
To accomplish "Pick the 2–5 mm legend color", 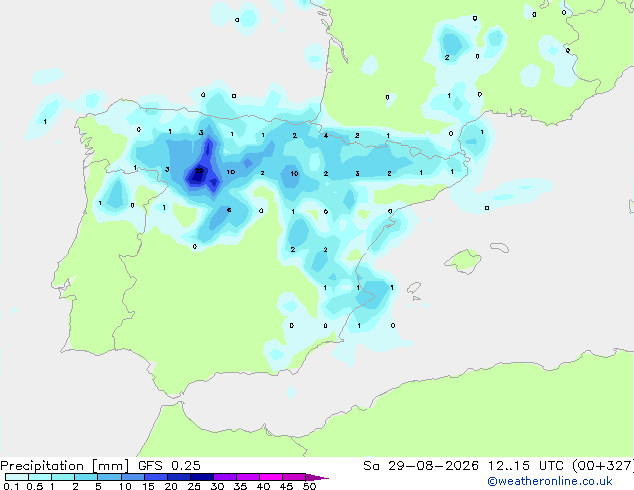I will pyautogui.click(x=86, y=477).
